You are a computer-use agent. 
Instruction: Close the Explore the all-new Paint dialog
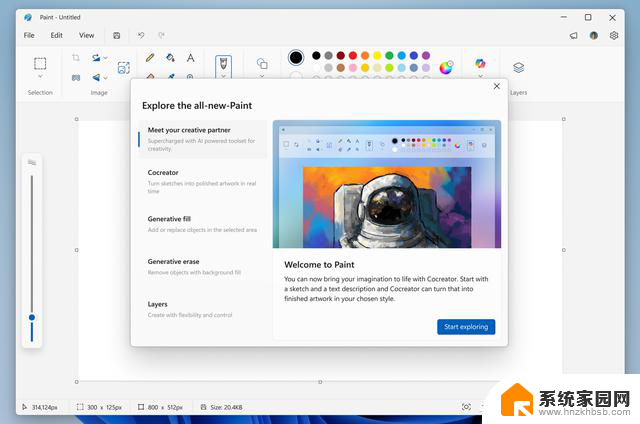[x=497, y=86]
